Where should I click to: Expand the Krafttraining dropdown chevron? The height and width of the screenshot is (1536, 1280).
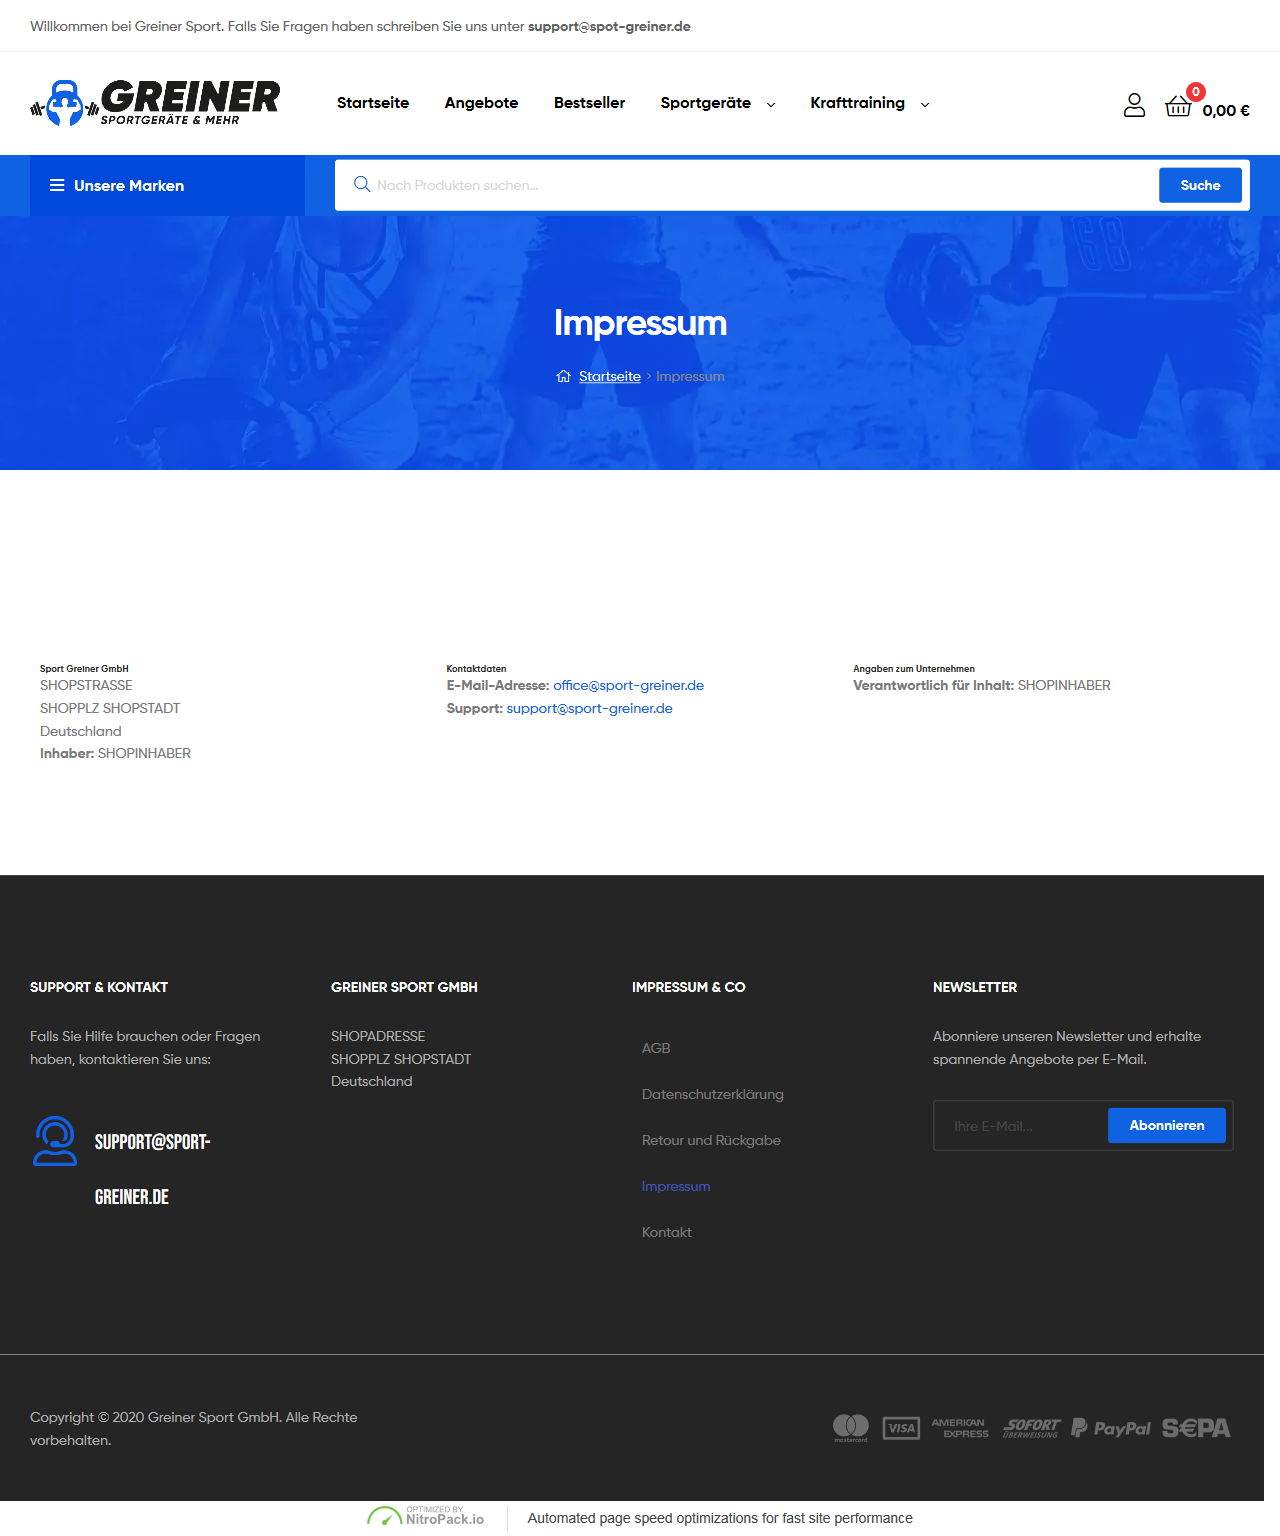pos(925,104)
